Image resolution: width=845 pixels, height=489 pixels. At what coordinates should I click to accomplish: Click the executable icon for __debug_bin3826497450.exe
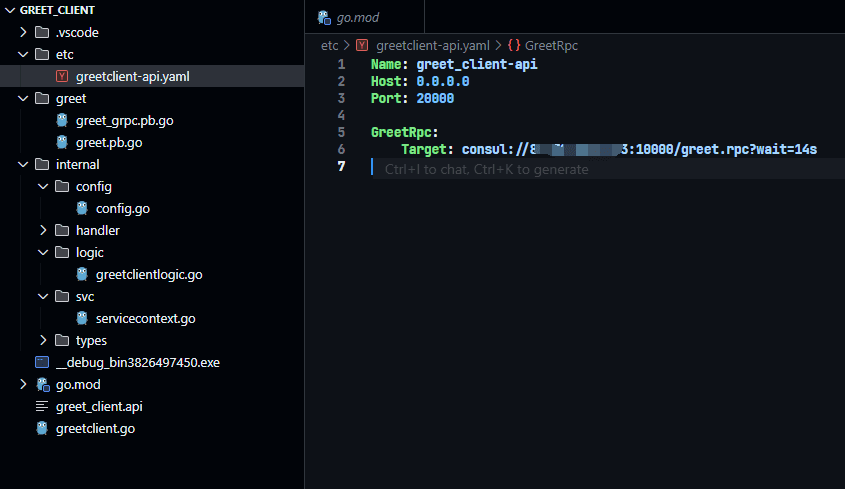[x=42, y=362]
